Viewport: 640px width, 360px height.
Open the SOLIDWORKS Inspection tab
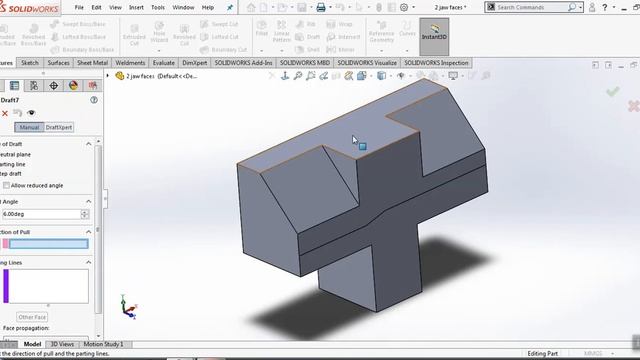pyautogui.click(x=436, y=63)
